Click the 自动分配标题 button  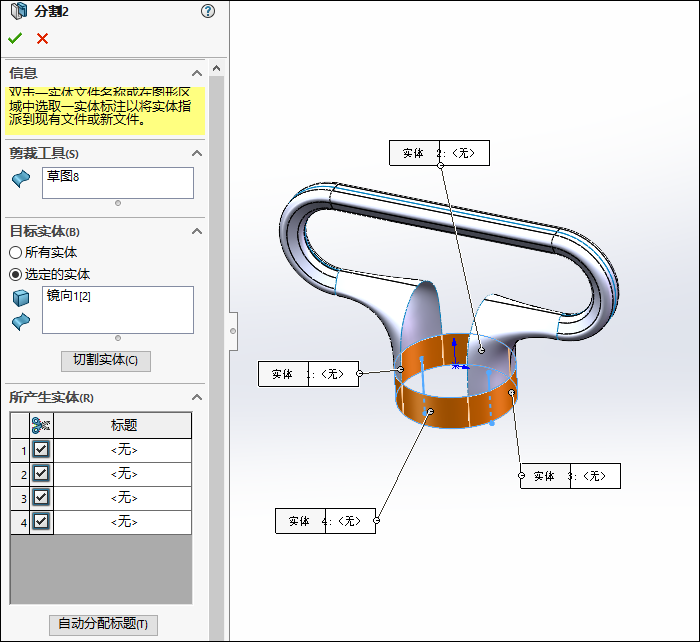pos(104,624)
